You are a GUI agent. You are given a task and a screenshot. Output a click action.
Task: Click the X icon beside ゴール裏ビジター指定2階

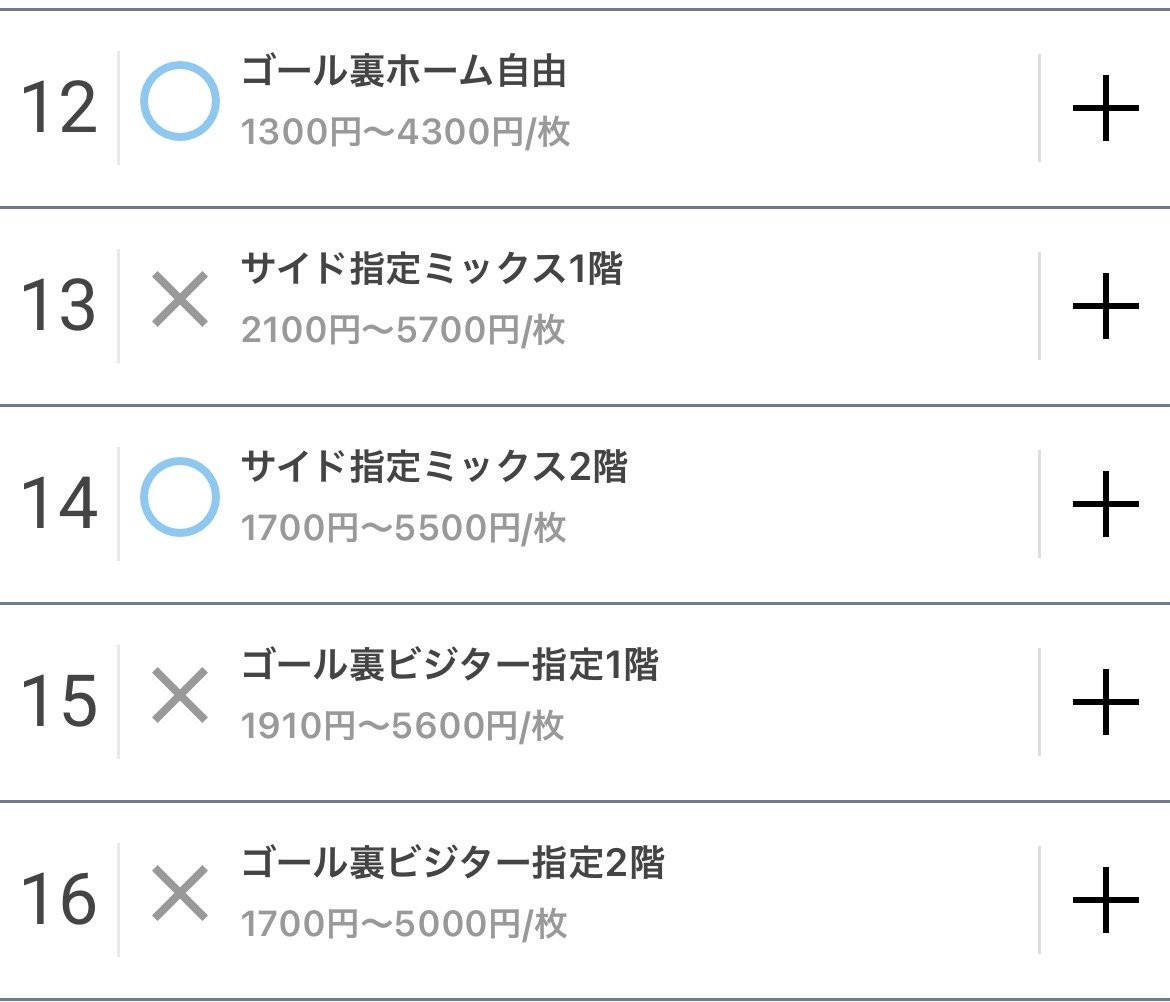click(x=180, y=893)
